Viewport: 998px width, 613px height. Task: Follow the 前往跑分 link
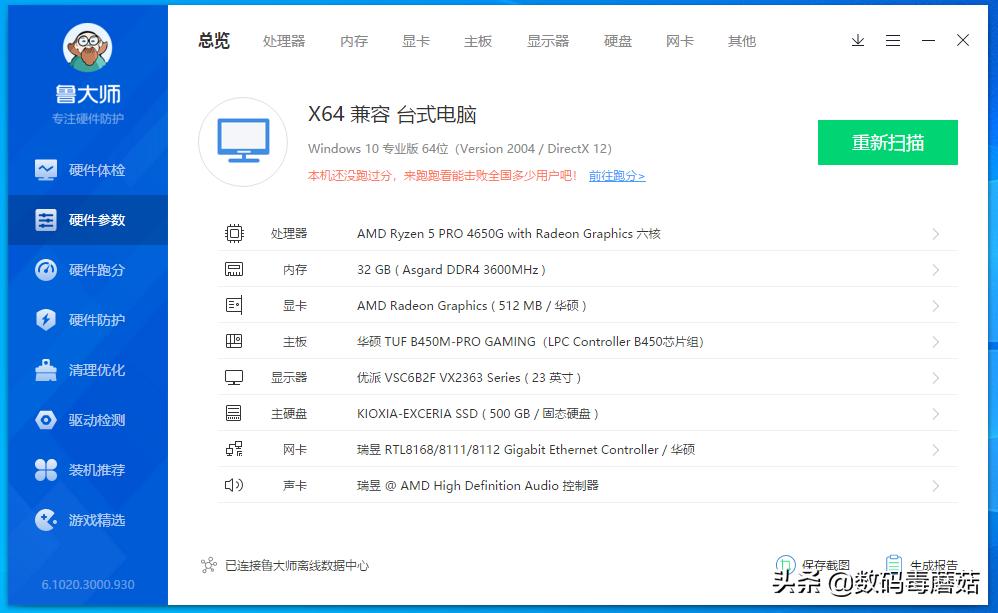coord(617,176)
